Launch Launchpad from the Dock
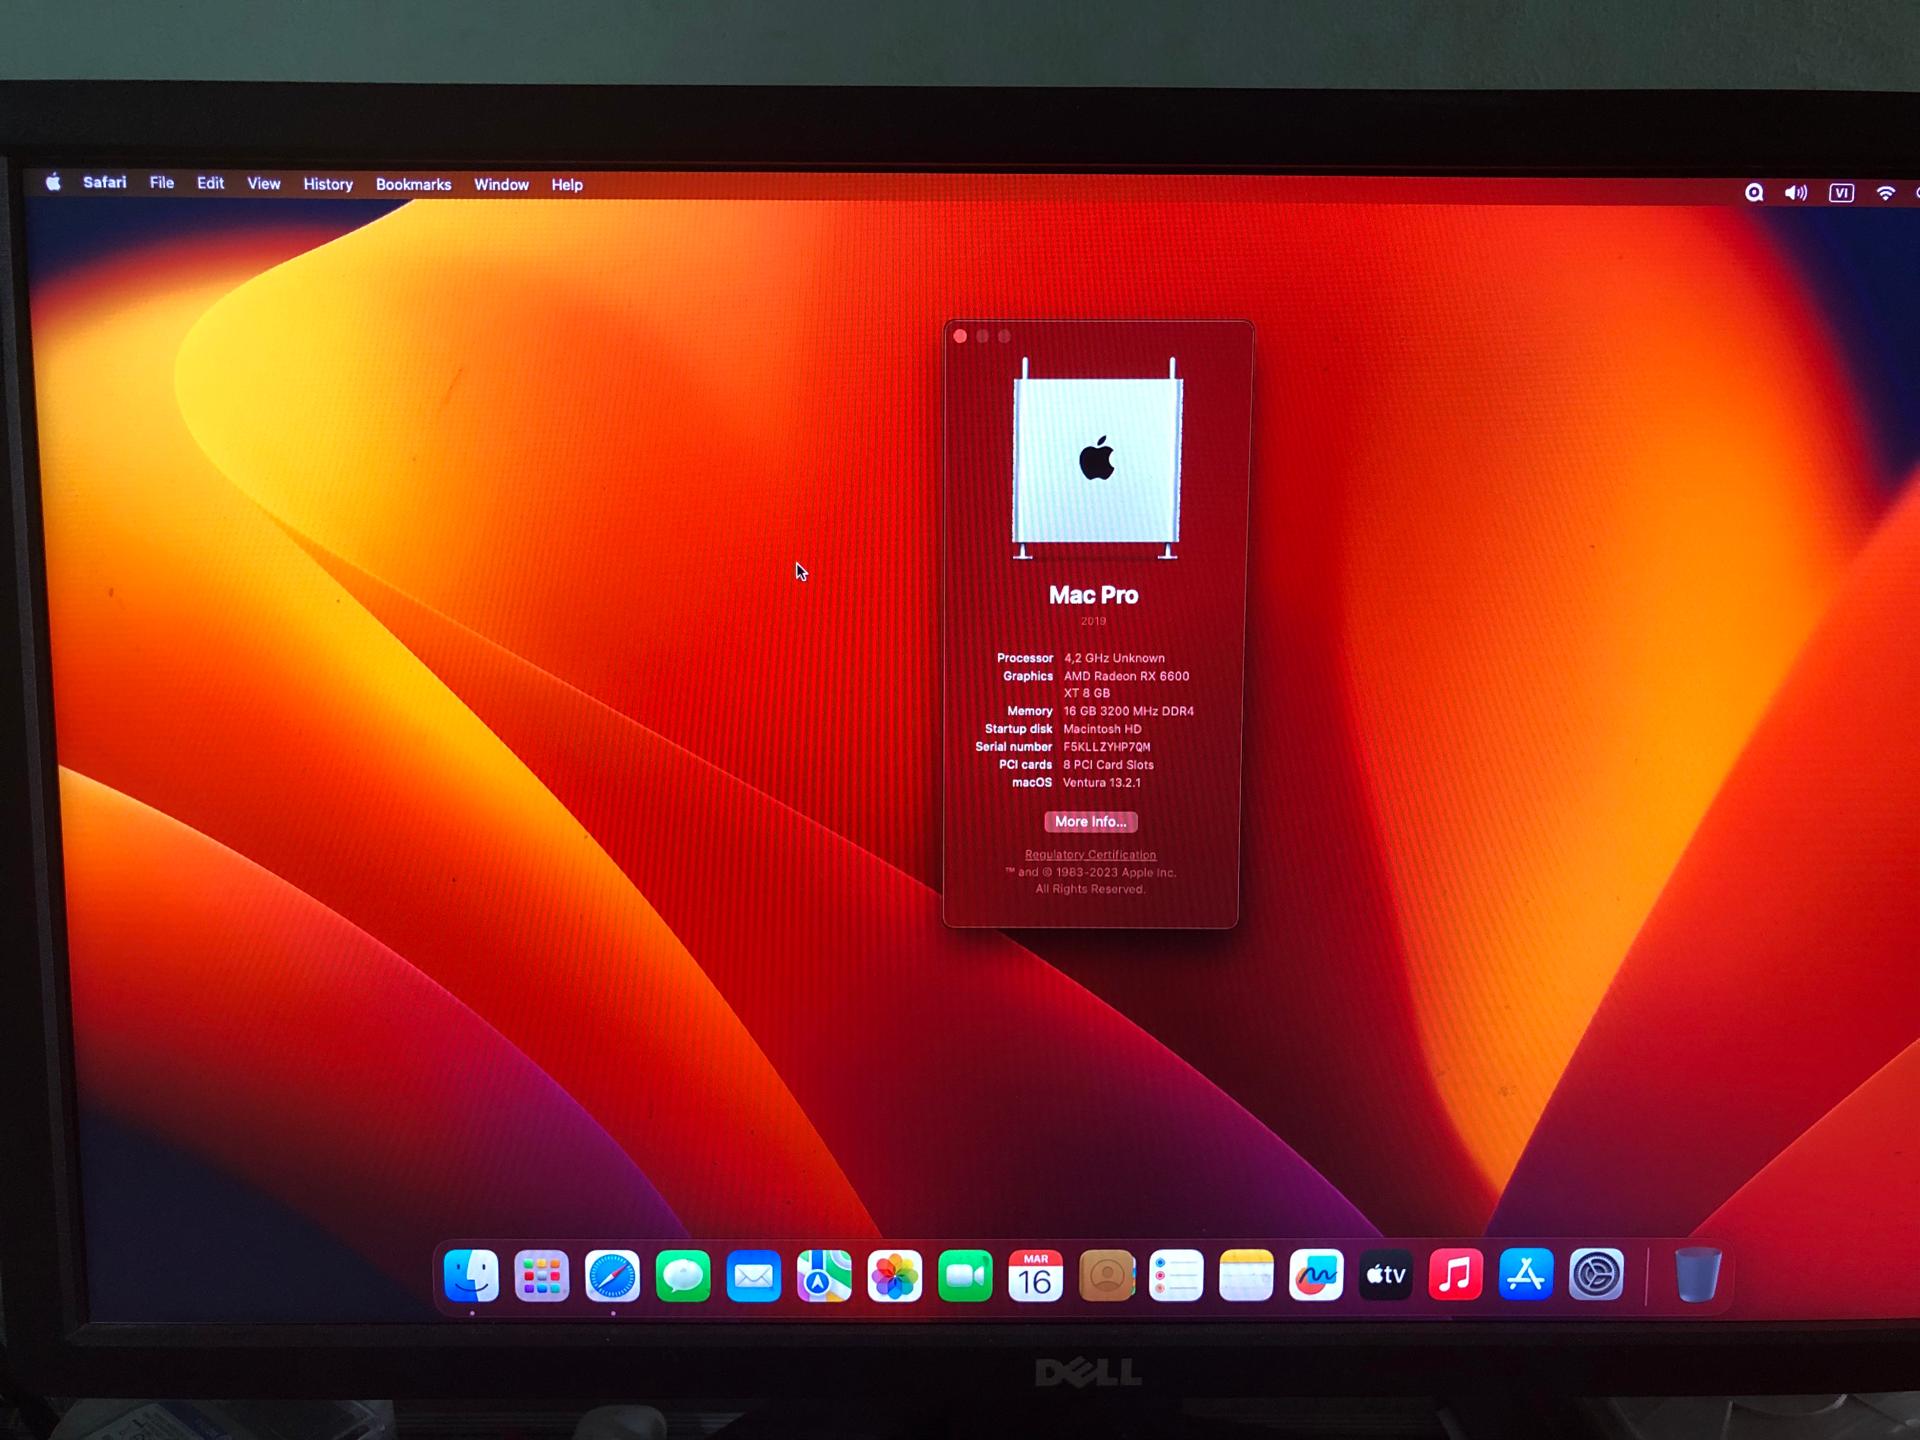 click(x=541, y=1275)
